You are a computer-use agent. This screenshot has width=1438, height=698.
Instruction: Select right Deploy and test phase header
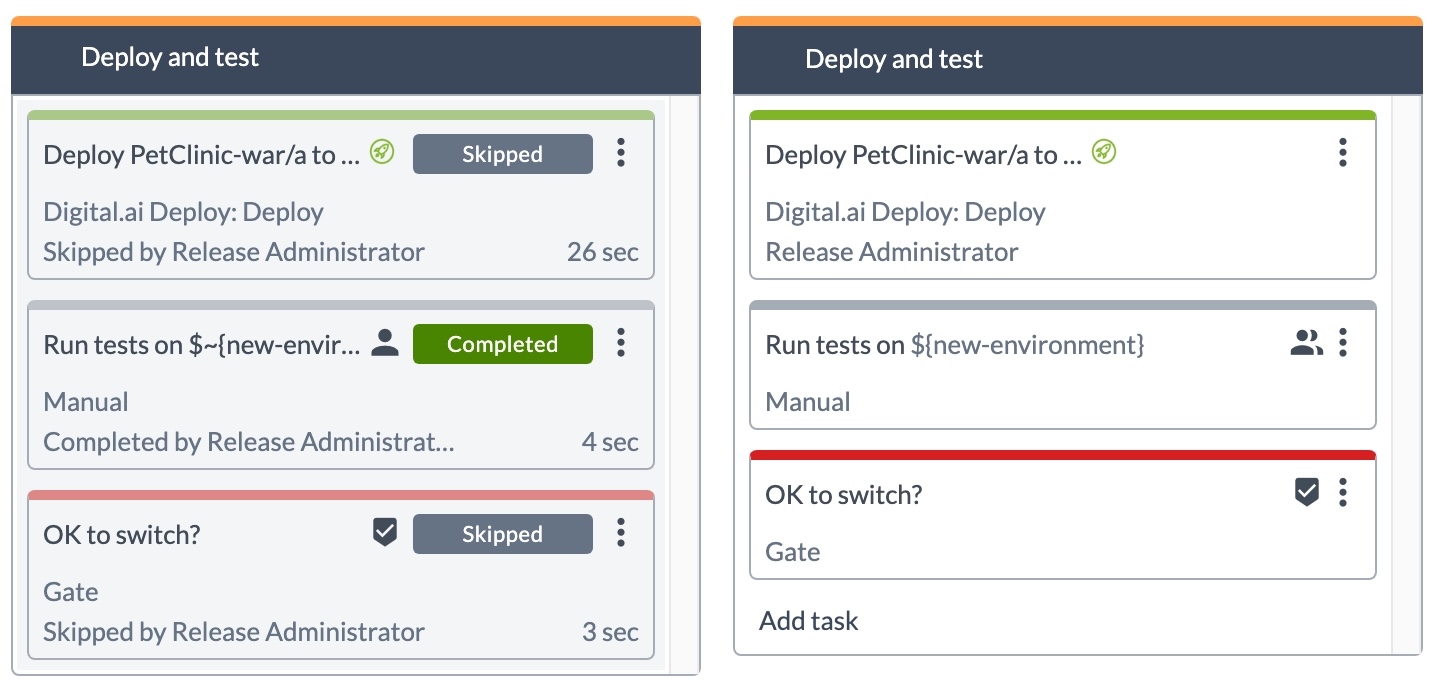coord(894,60)
